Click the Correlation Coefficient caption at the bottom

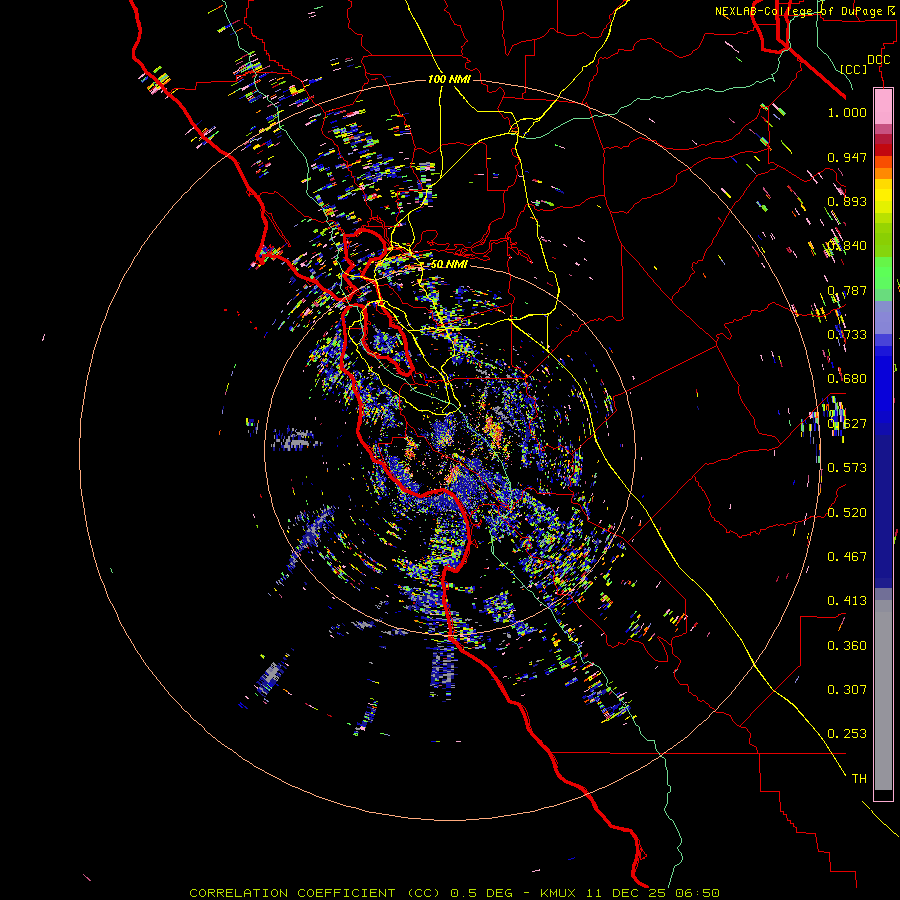(x=454, y=893)
